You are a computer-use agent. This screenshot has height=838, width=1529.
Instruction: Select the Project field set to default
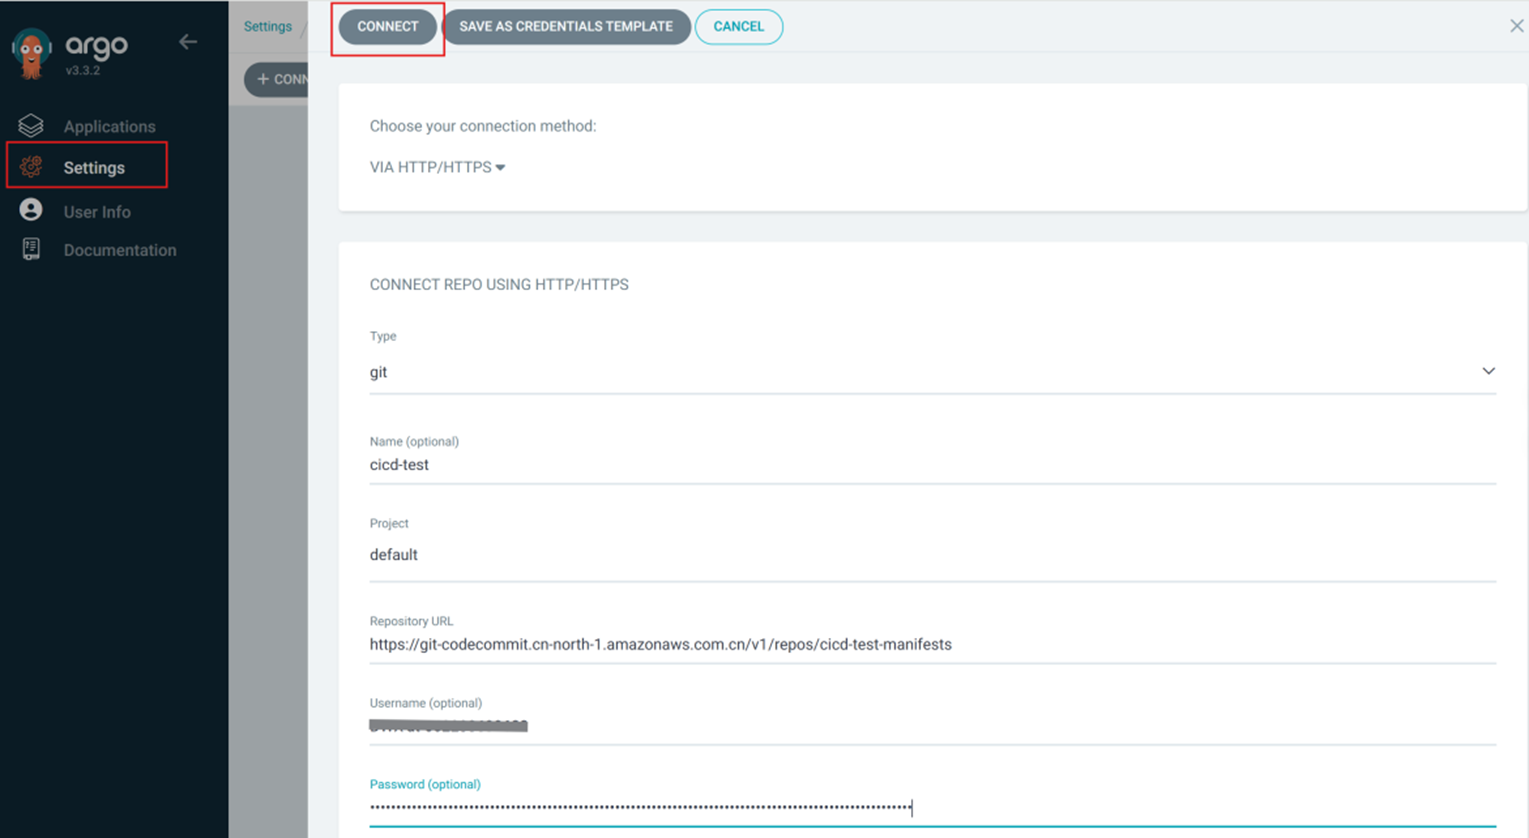[932, 555]
